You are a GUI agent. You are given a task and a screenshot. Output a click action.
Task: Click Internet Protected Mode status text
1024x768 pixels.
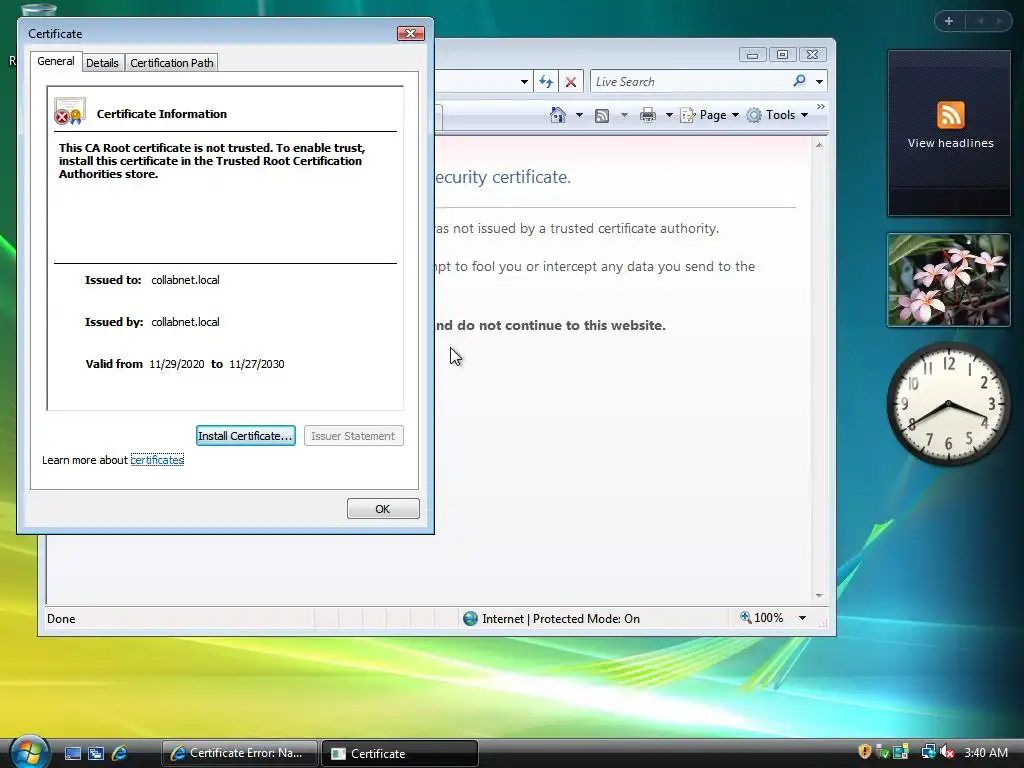561,618
